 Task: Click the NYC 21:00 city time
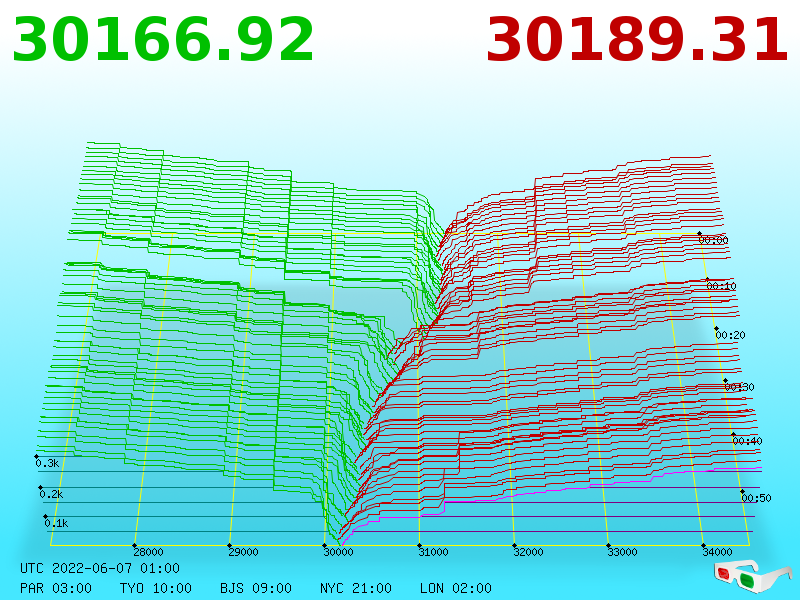[356, 588]
